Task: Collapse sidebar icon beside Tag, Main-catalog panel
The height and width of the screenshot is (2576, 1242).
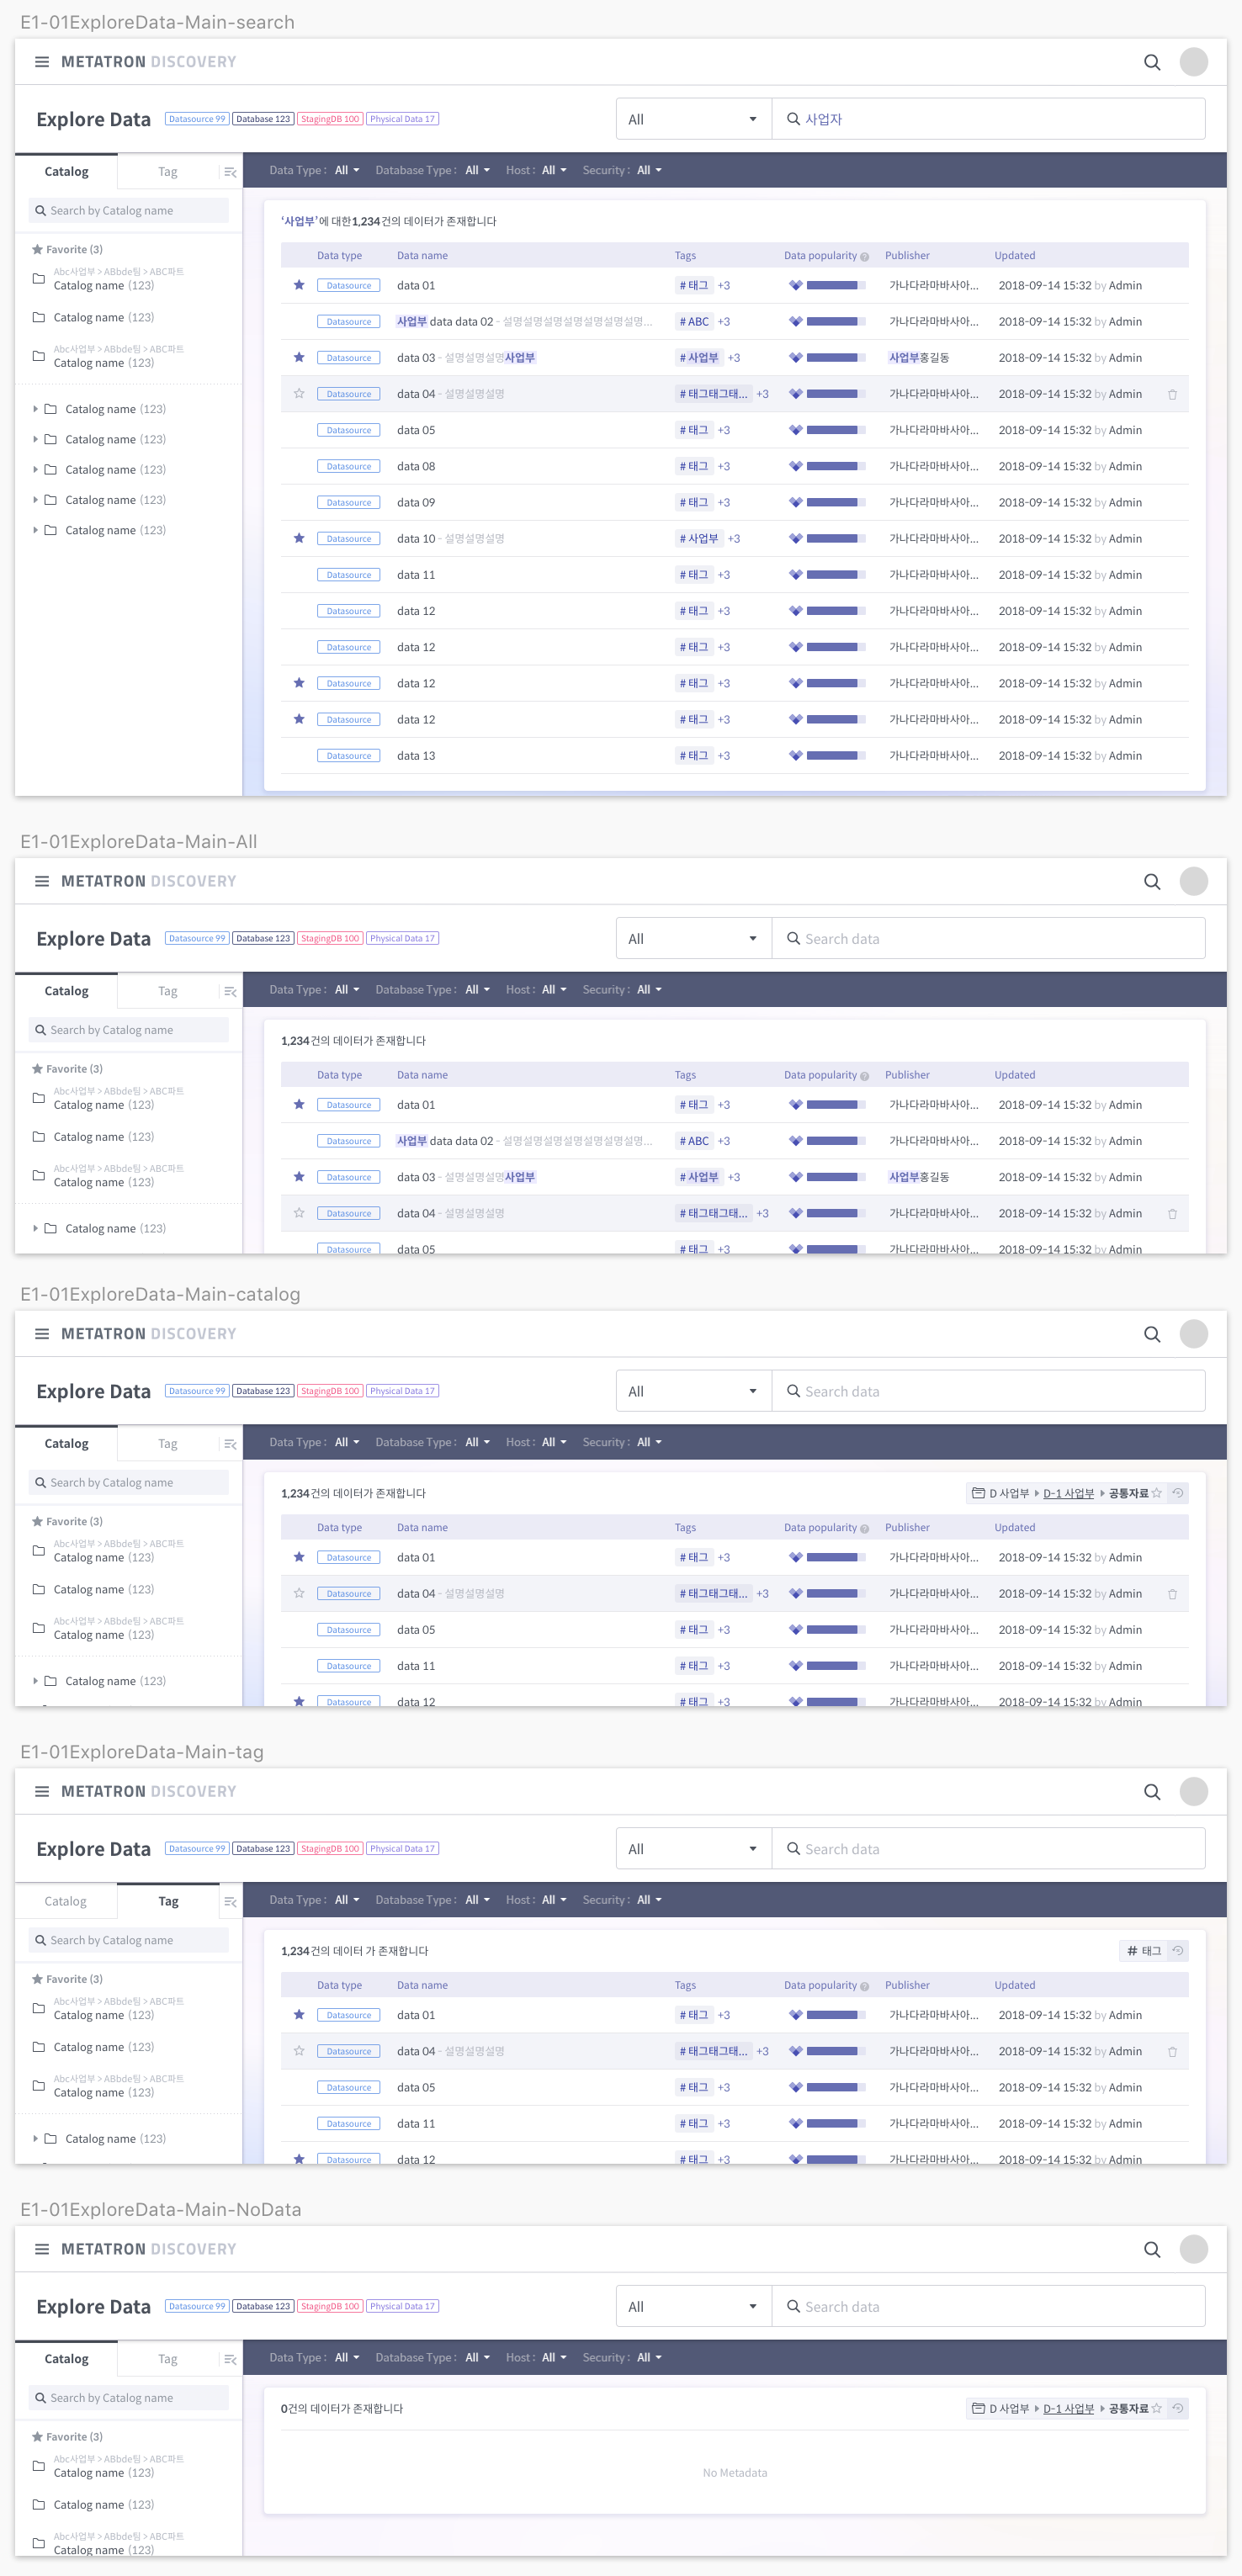Action: pos(230,1444)
